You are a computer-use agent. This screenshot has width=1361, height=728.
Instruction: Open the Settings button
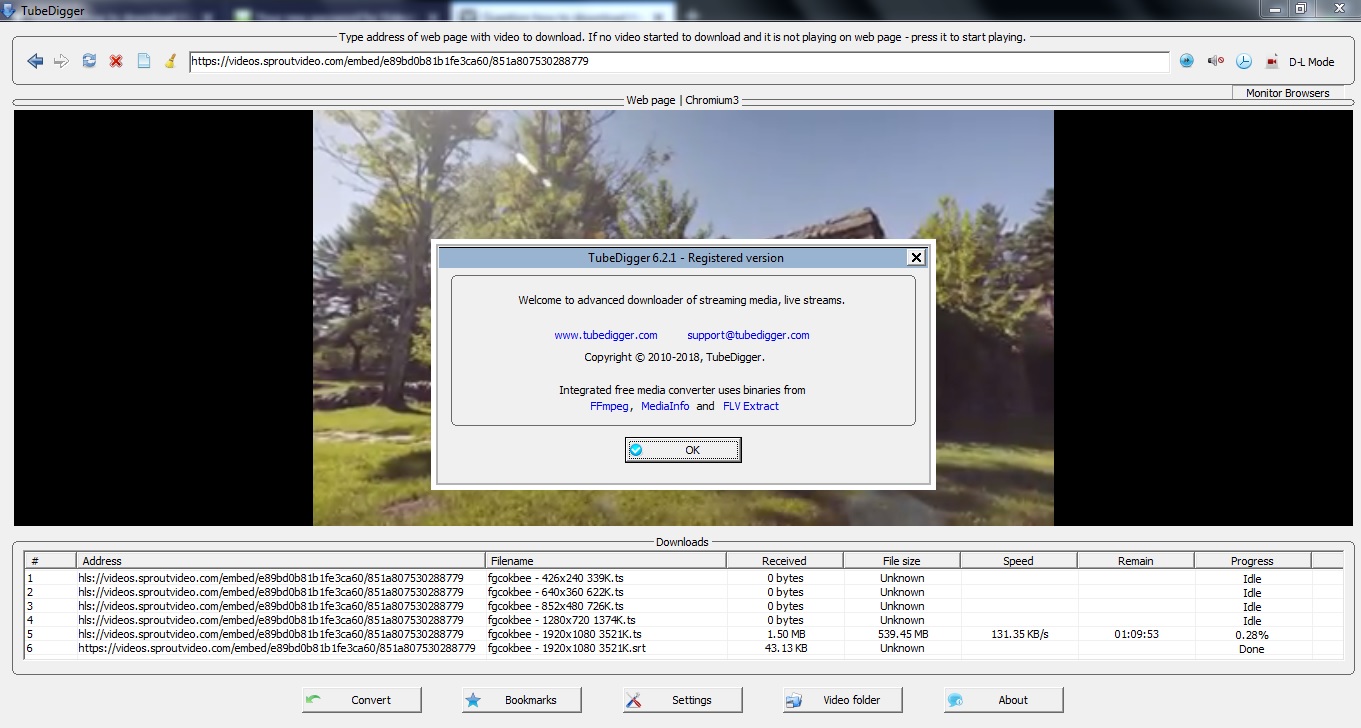pos(683,700)
